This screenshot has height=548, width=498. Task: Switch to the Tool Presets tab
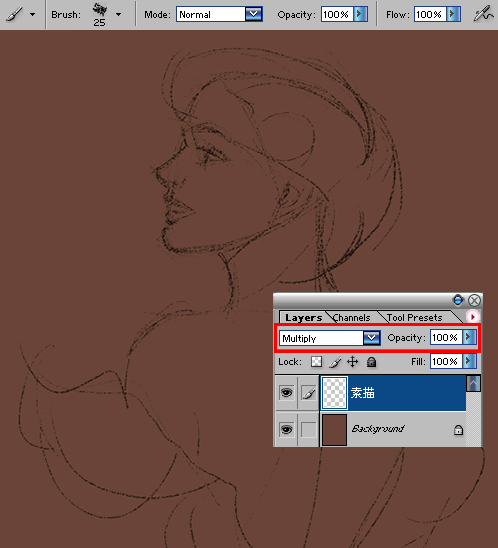[x=415, y=318]
